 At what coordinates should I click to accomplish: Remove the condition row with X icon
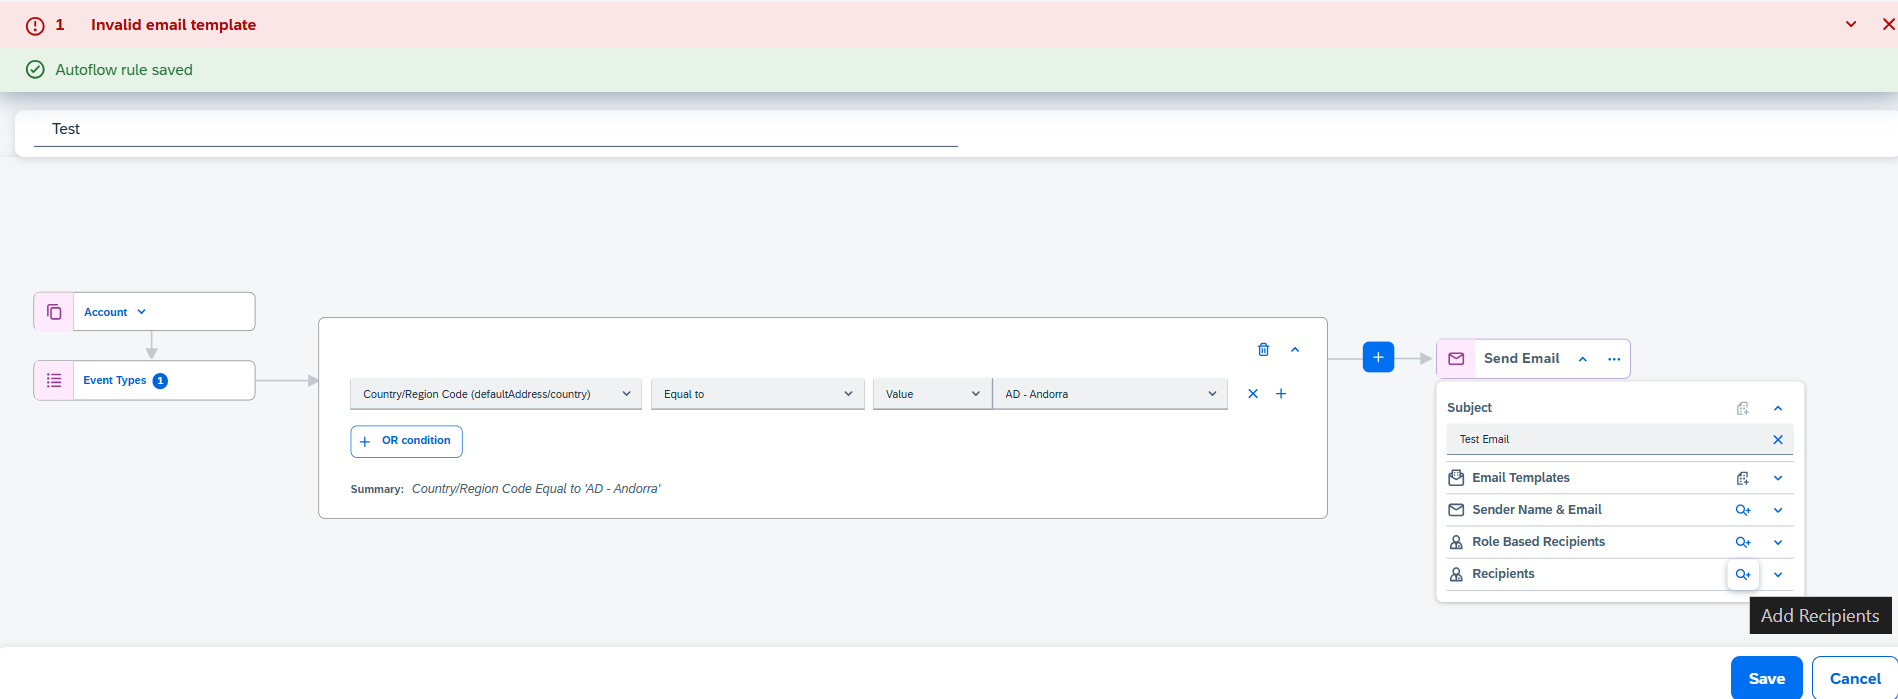point(1253,394)
